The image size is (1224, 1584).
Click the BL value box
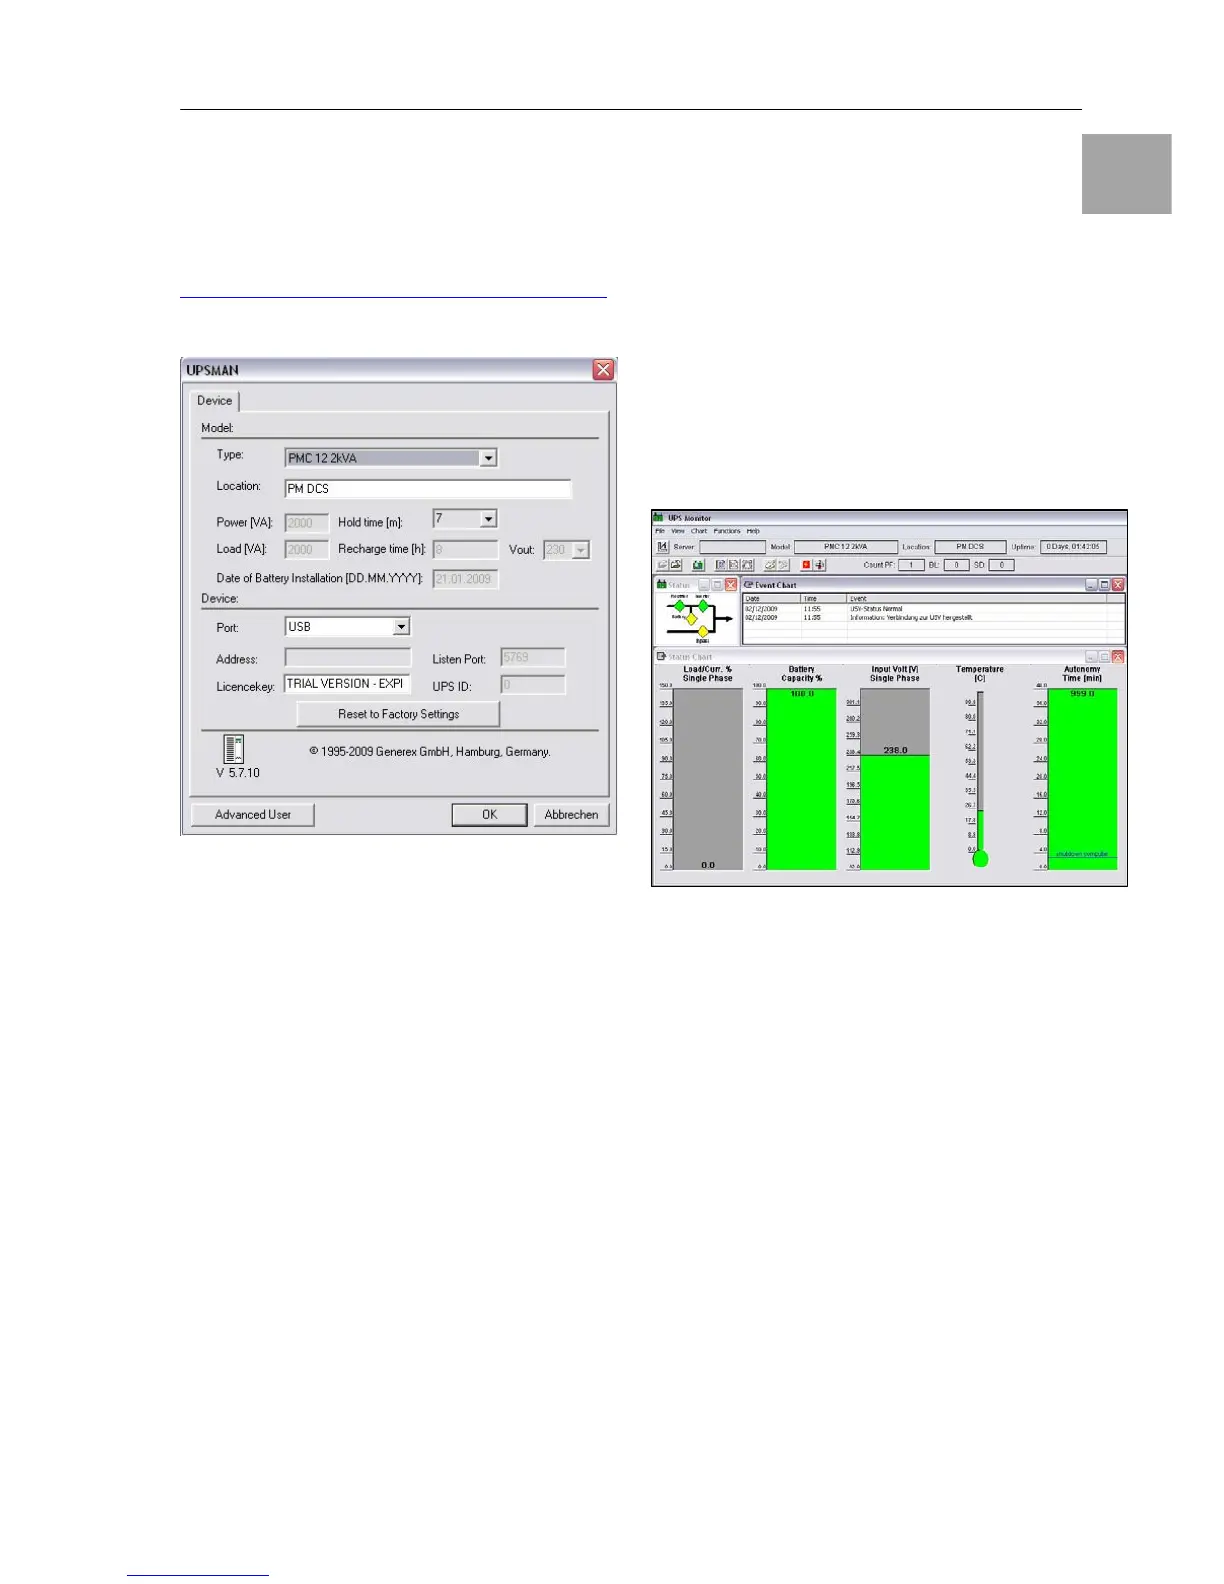coord(956,565)
